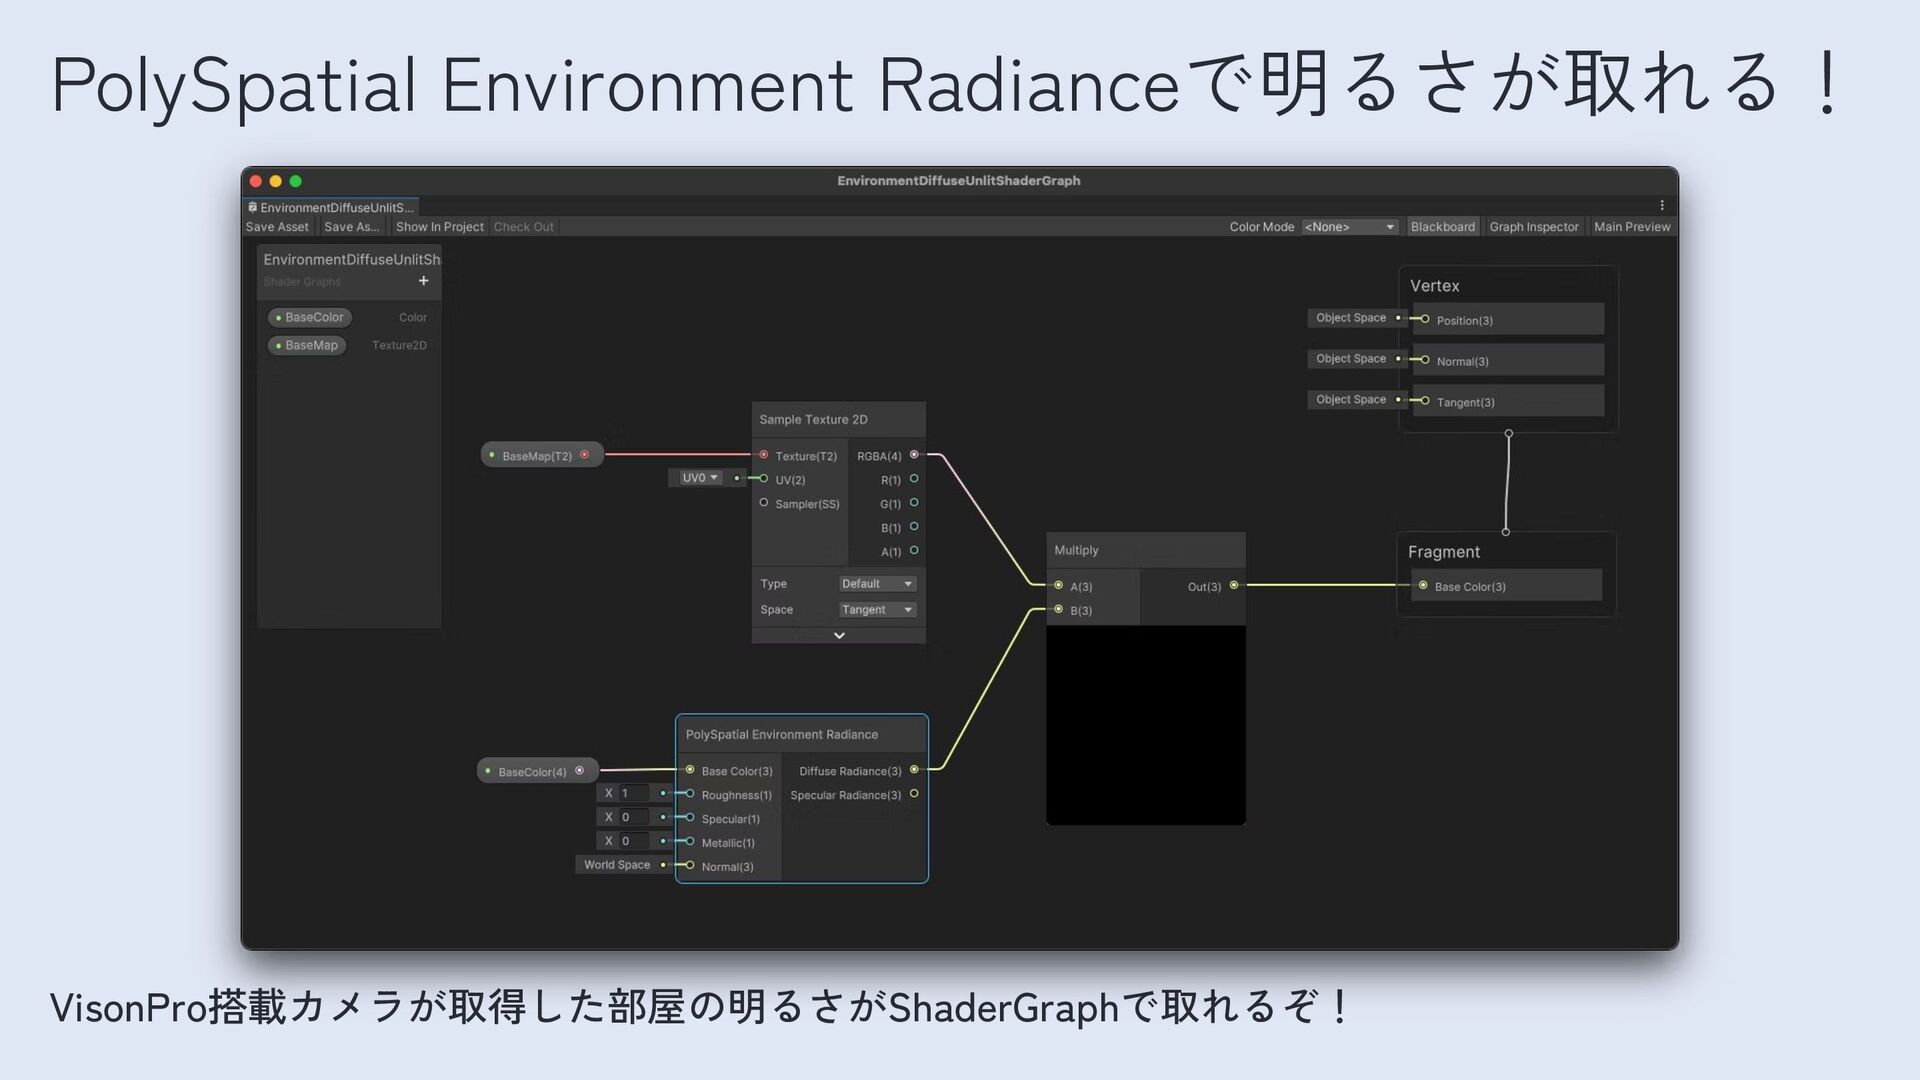This screenshot has width=1920, height=1080.
Task: Click the Sampler(SS) input port
Action: tap(764, 503)
